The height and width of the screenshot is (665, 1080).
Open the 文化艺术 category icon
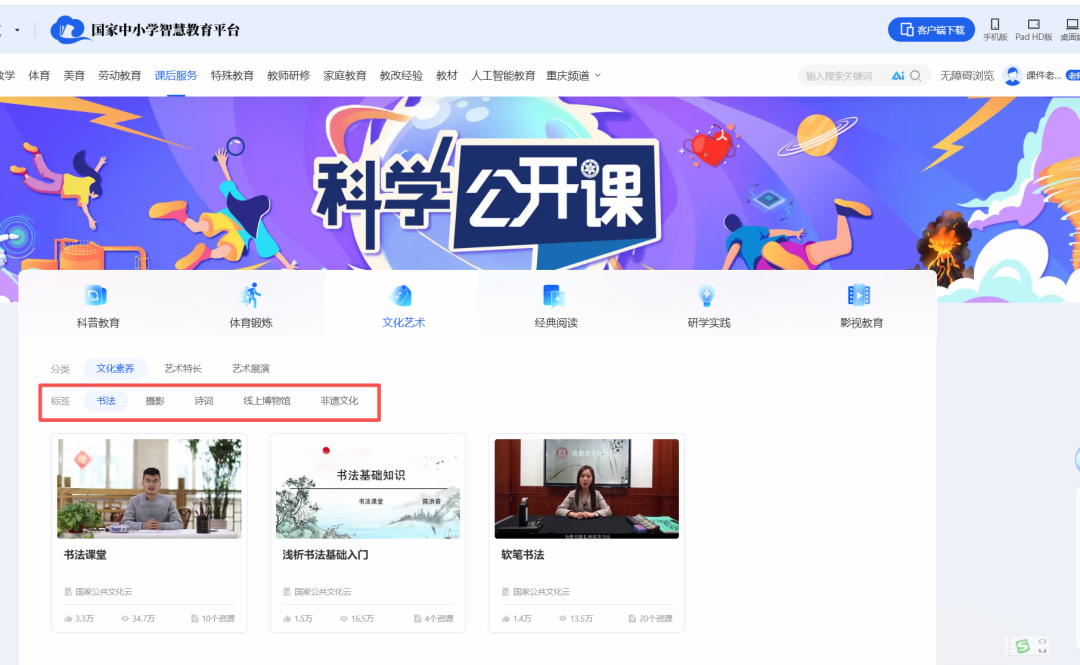pos(401,303)
